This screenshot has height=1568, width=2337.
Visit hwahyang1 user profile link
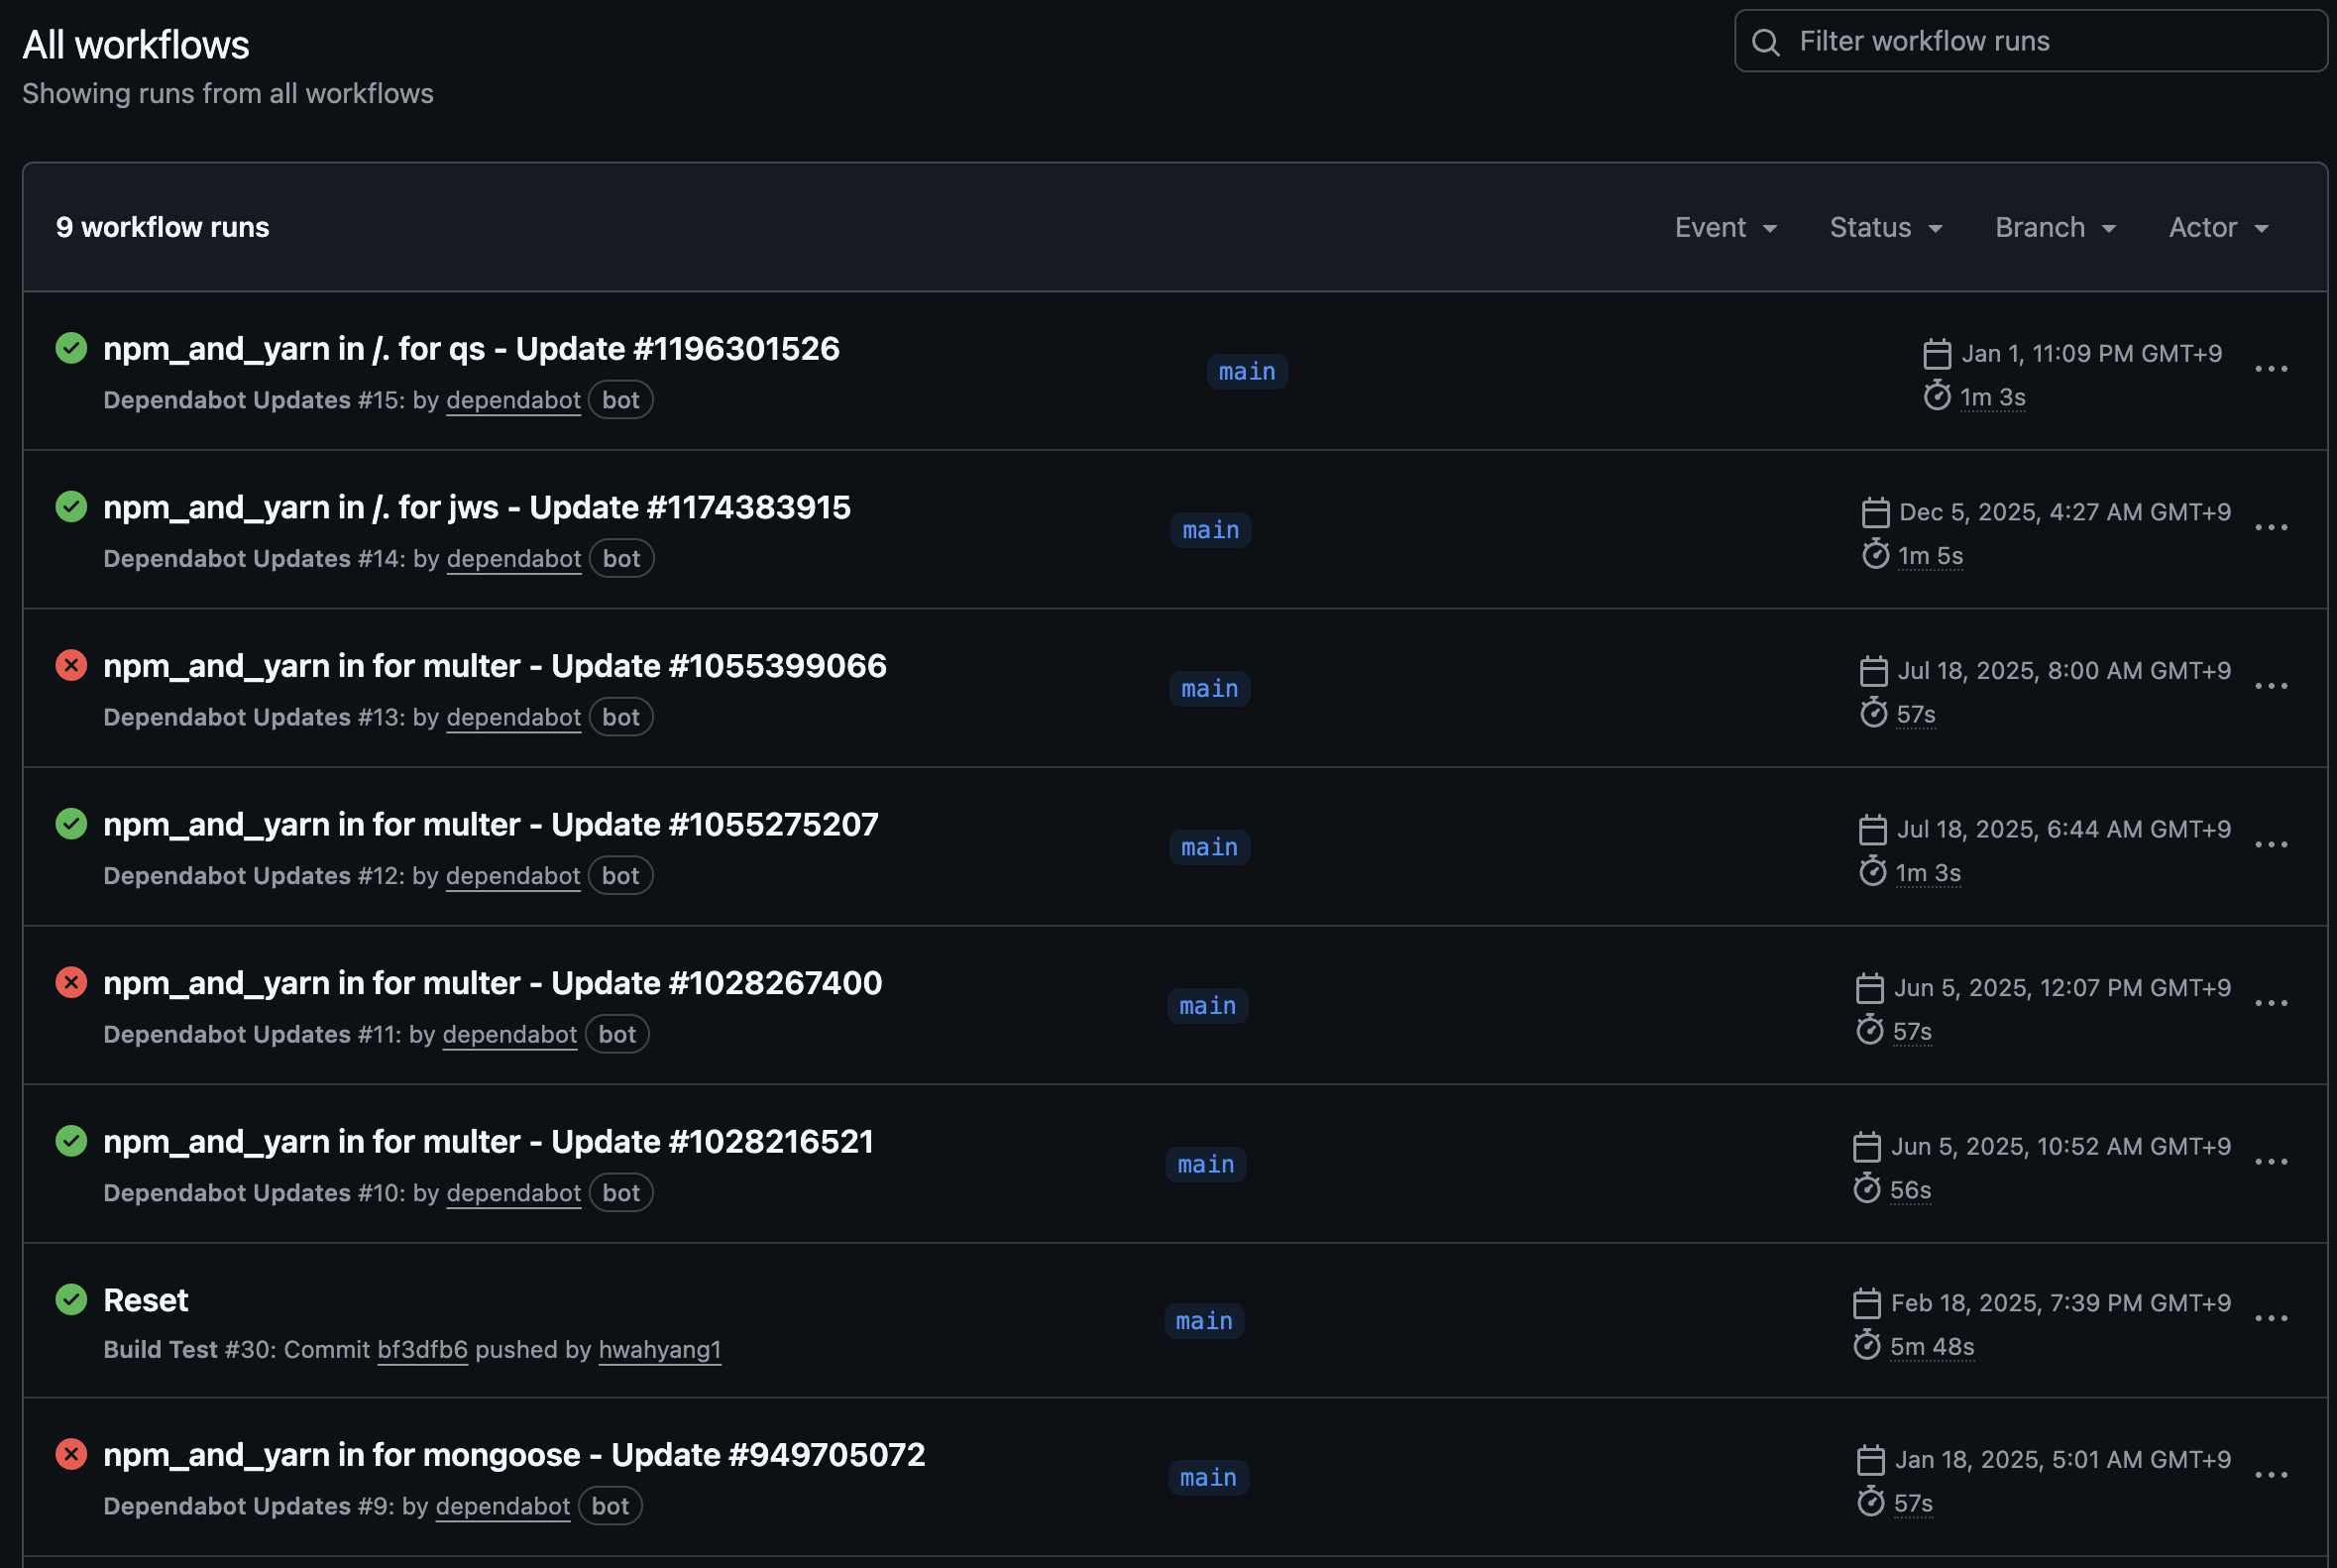point(659,1350)
